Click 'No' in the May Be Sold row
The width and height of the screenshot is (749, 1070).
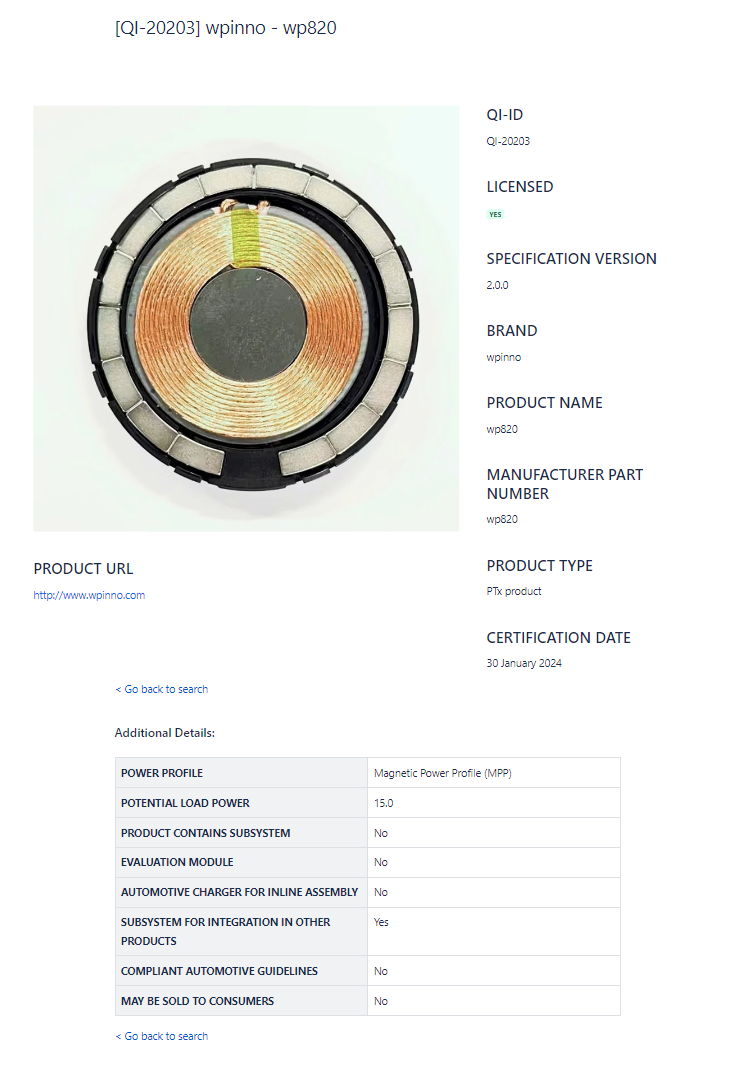click(x=381, y=1001)
